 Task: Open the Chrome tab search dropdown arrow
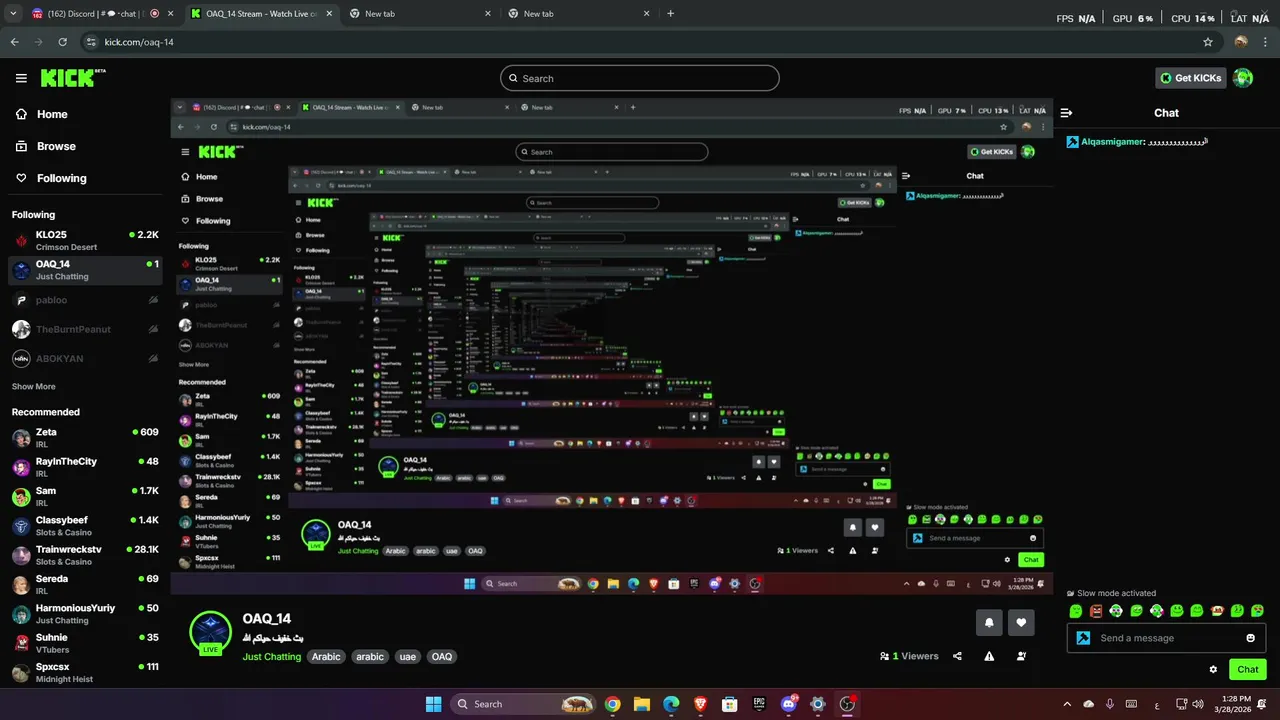click(x=13, y=14)
